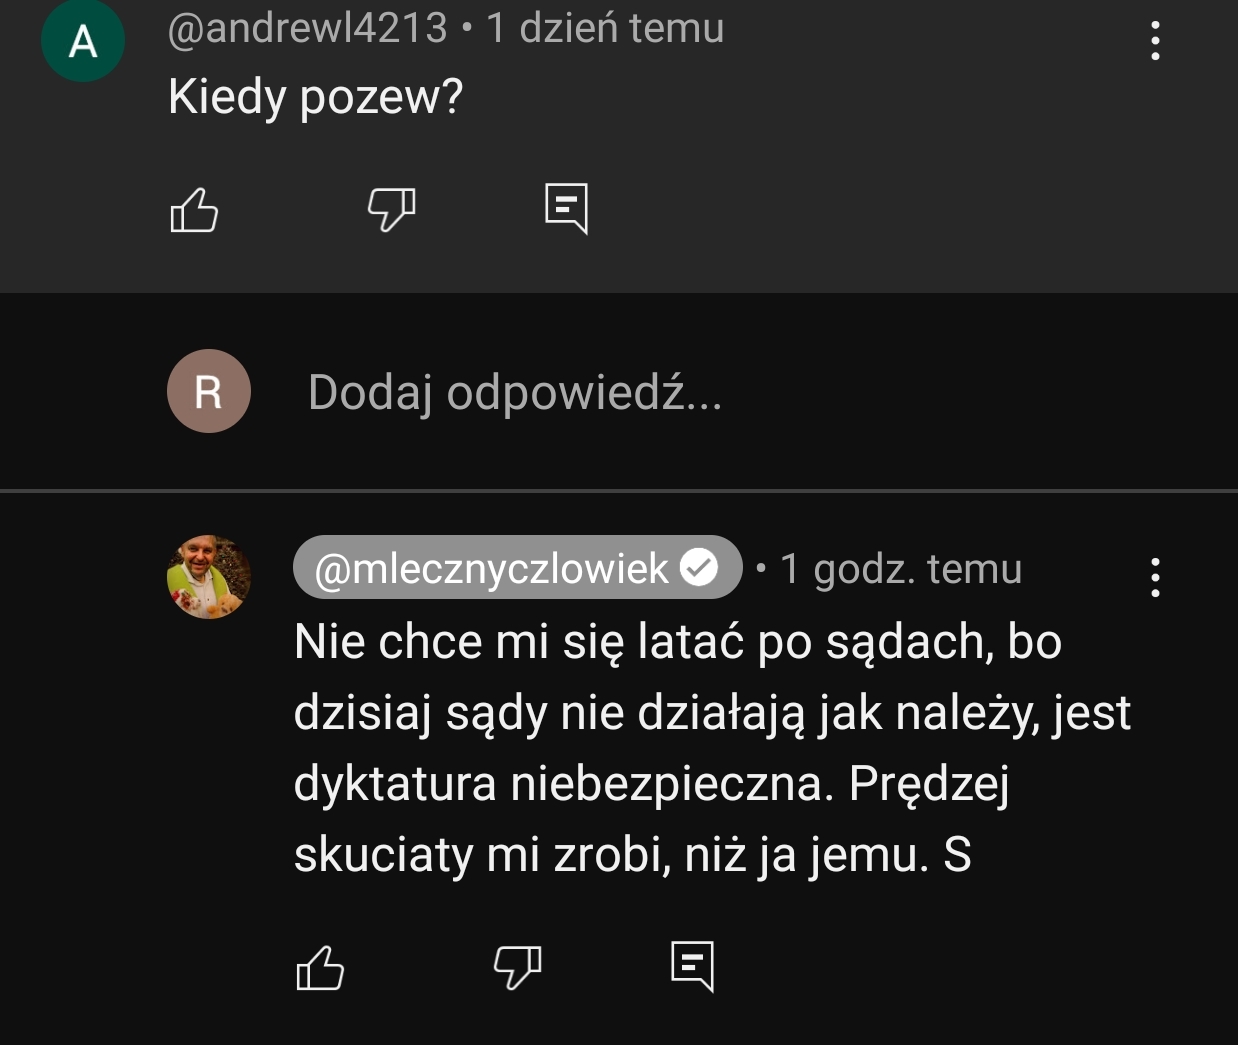Viewport: 1238px width, 1045px height.
Task: Click reply icon under andrewl4213's comment
Action: [x=566, y=208]
